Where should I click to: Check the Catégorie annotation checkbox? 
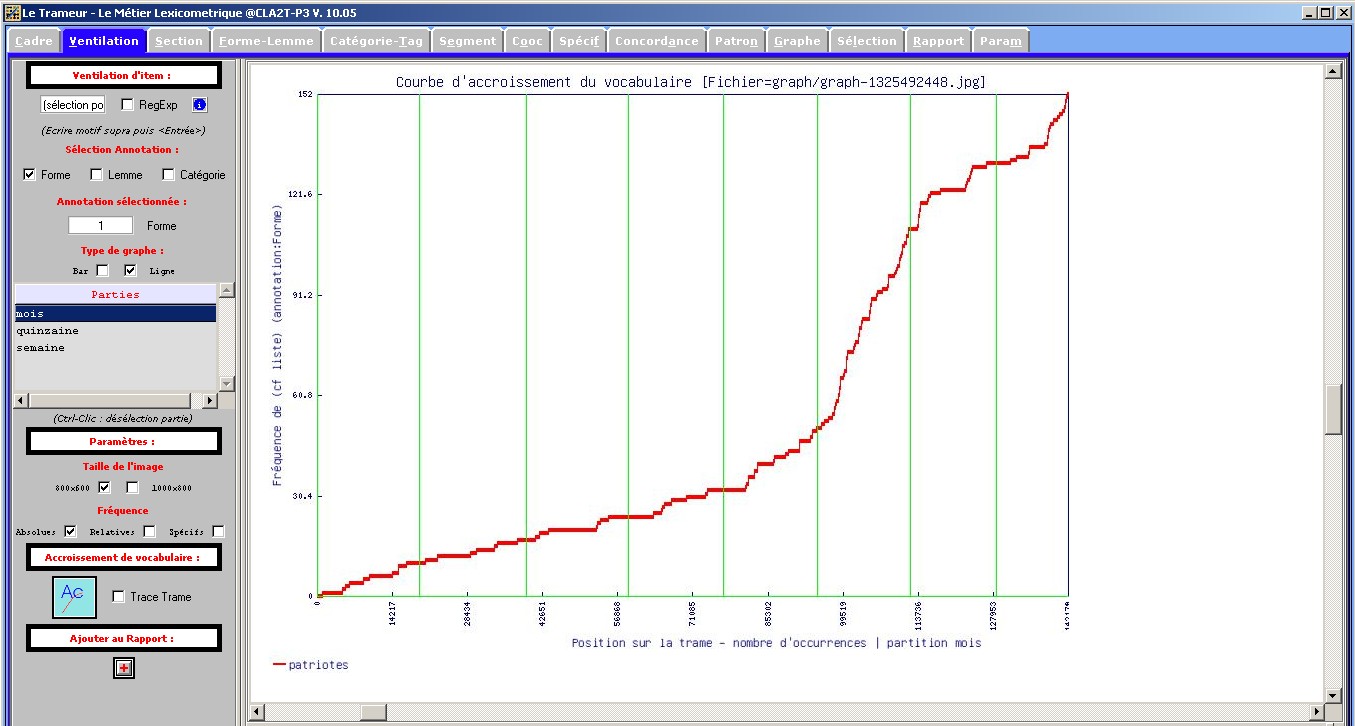168,174
